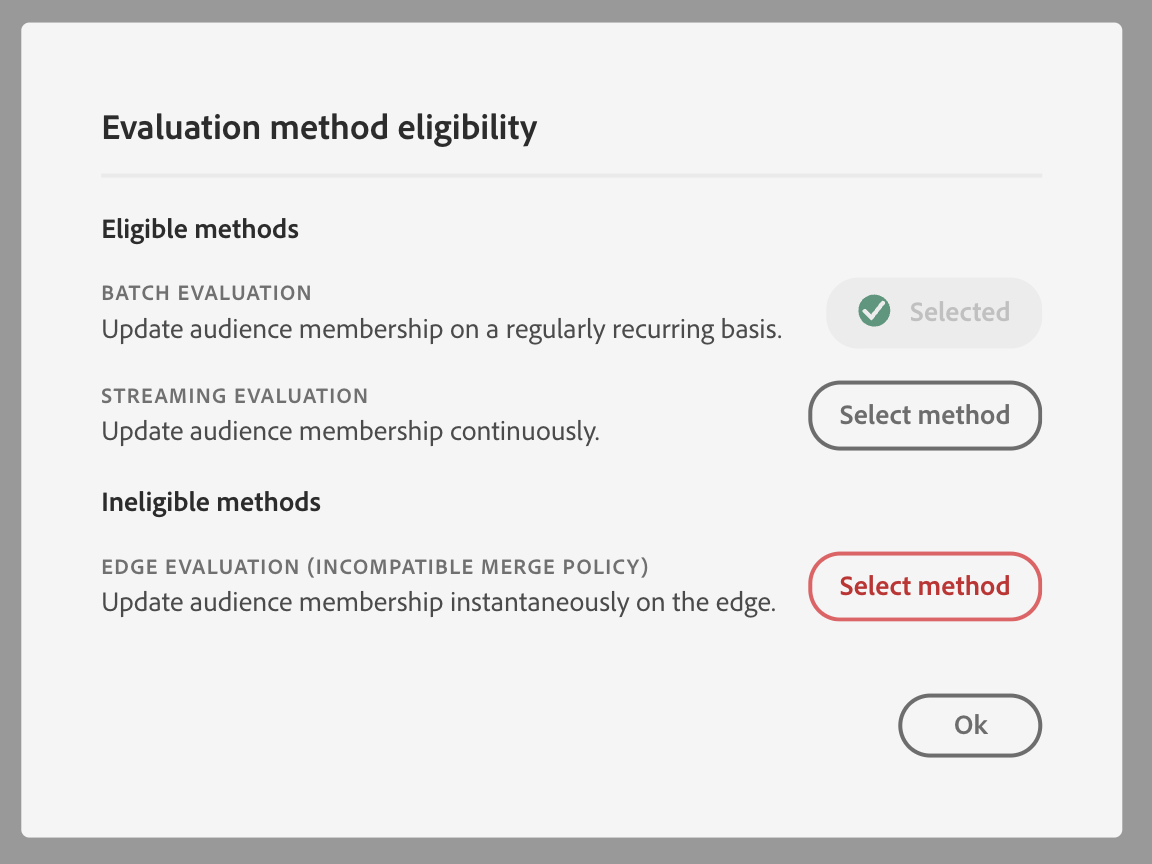Click the recurring basis description text
The height and width of the screenshot is (864, 1152).
pyautogui.click(x=441, y=328)
